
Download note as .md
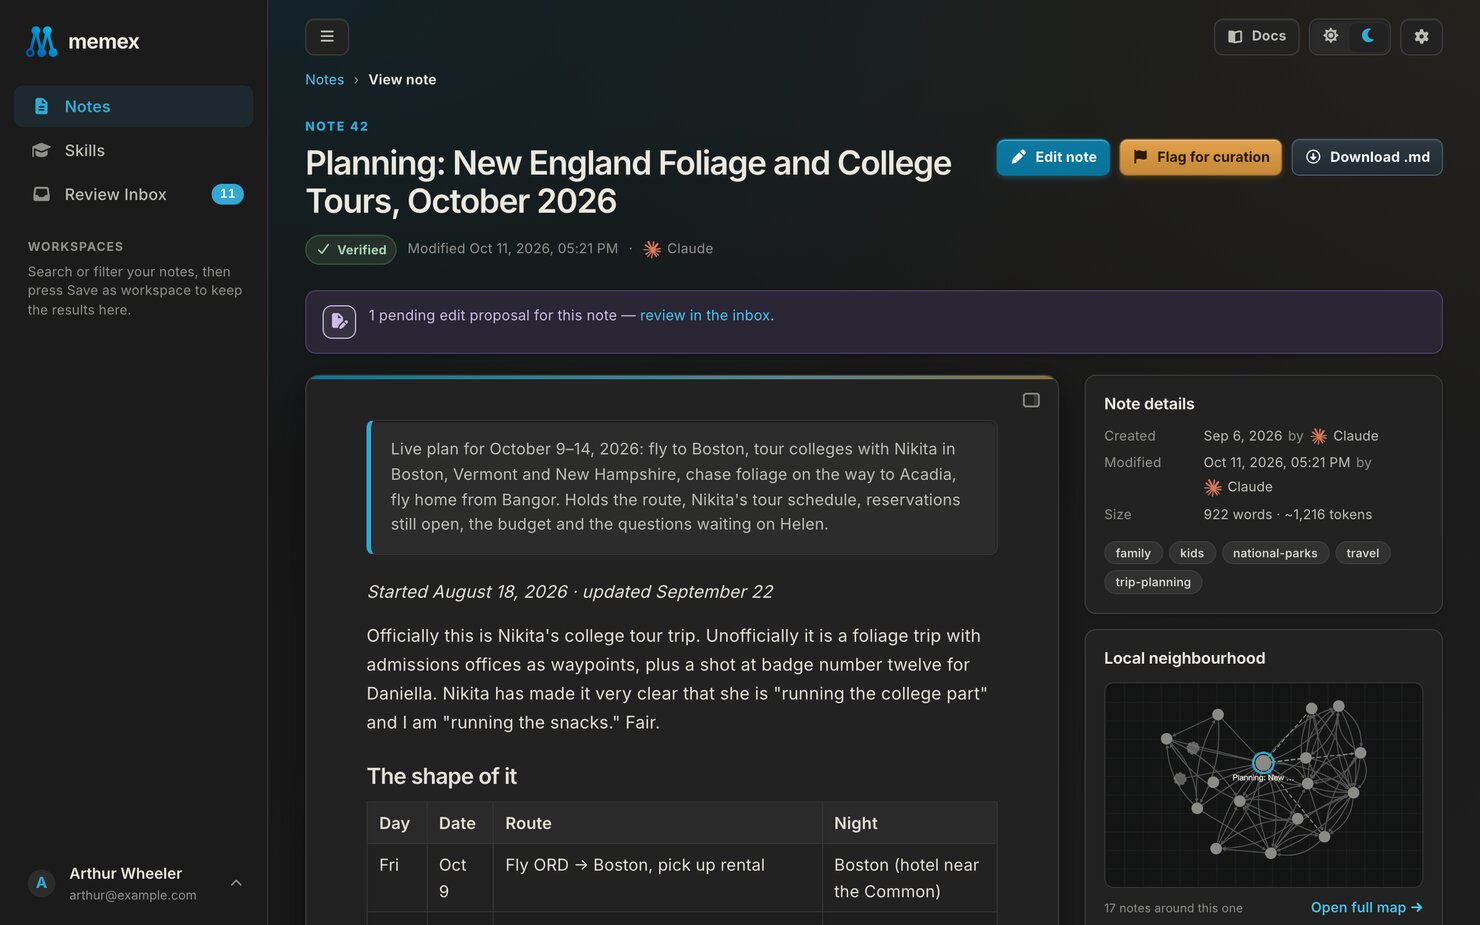1367,157
